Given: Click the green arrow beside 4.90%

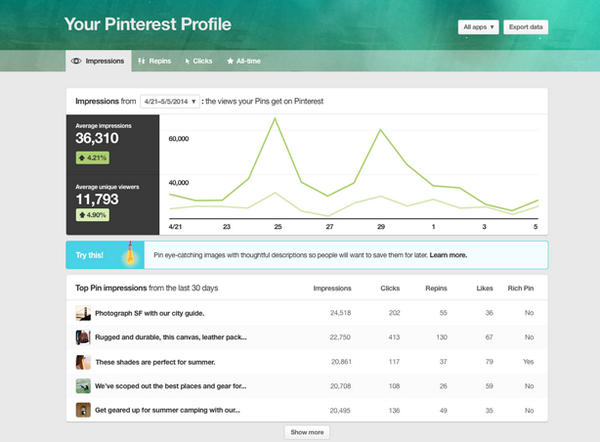Looking at the screenshot, I should tap(82, 214).
